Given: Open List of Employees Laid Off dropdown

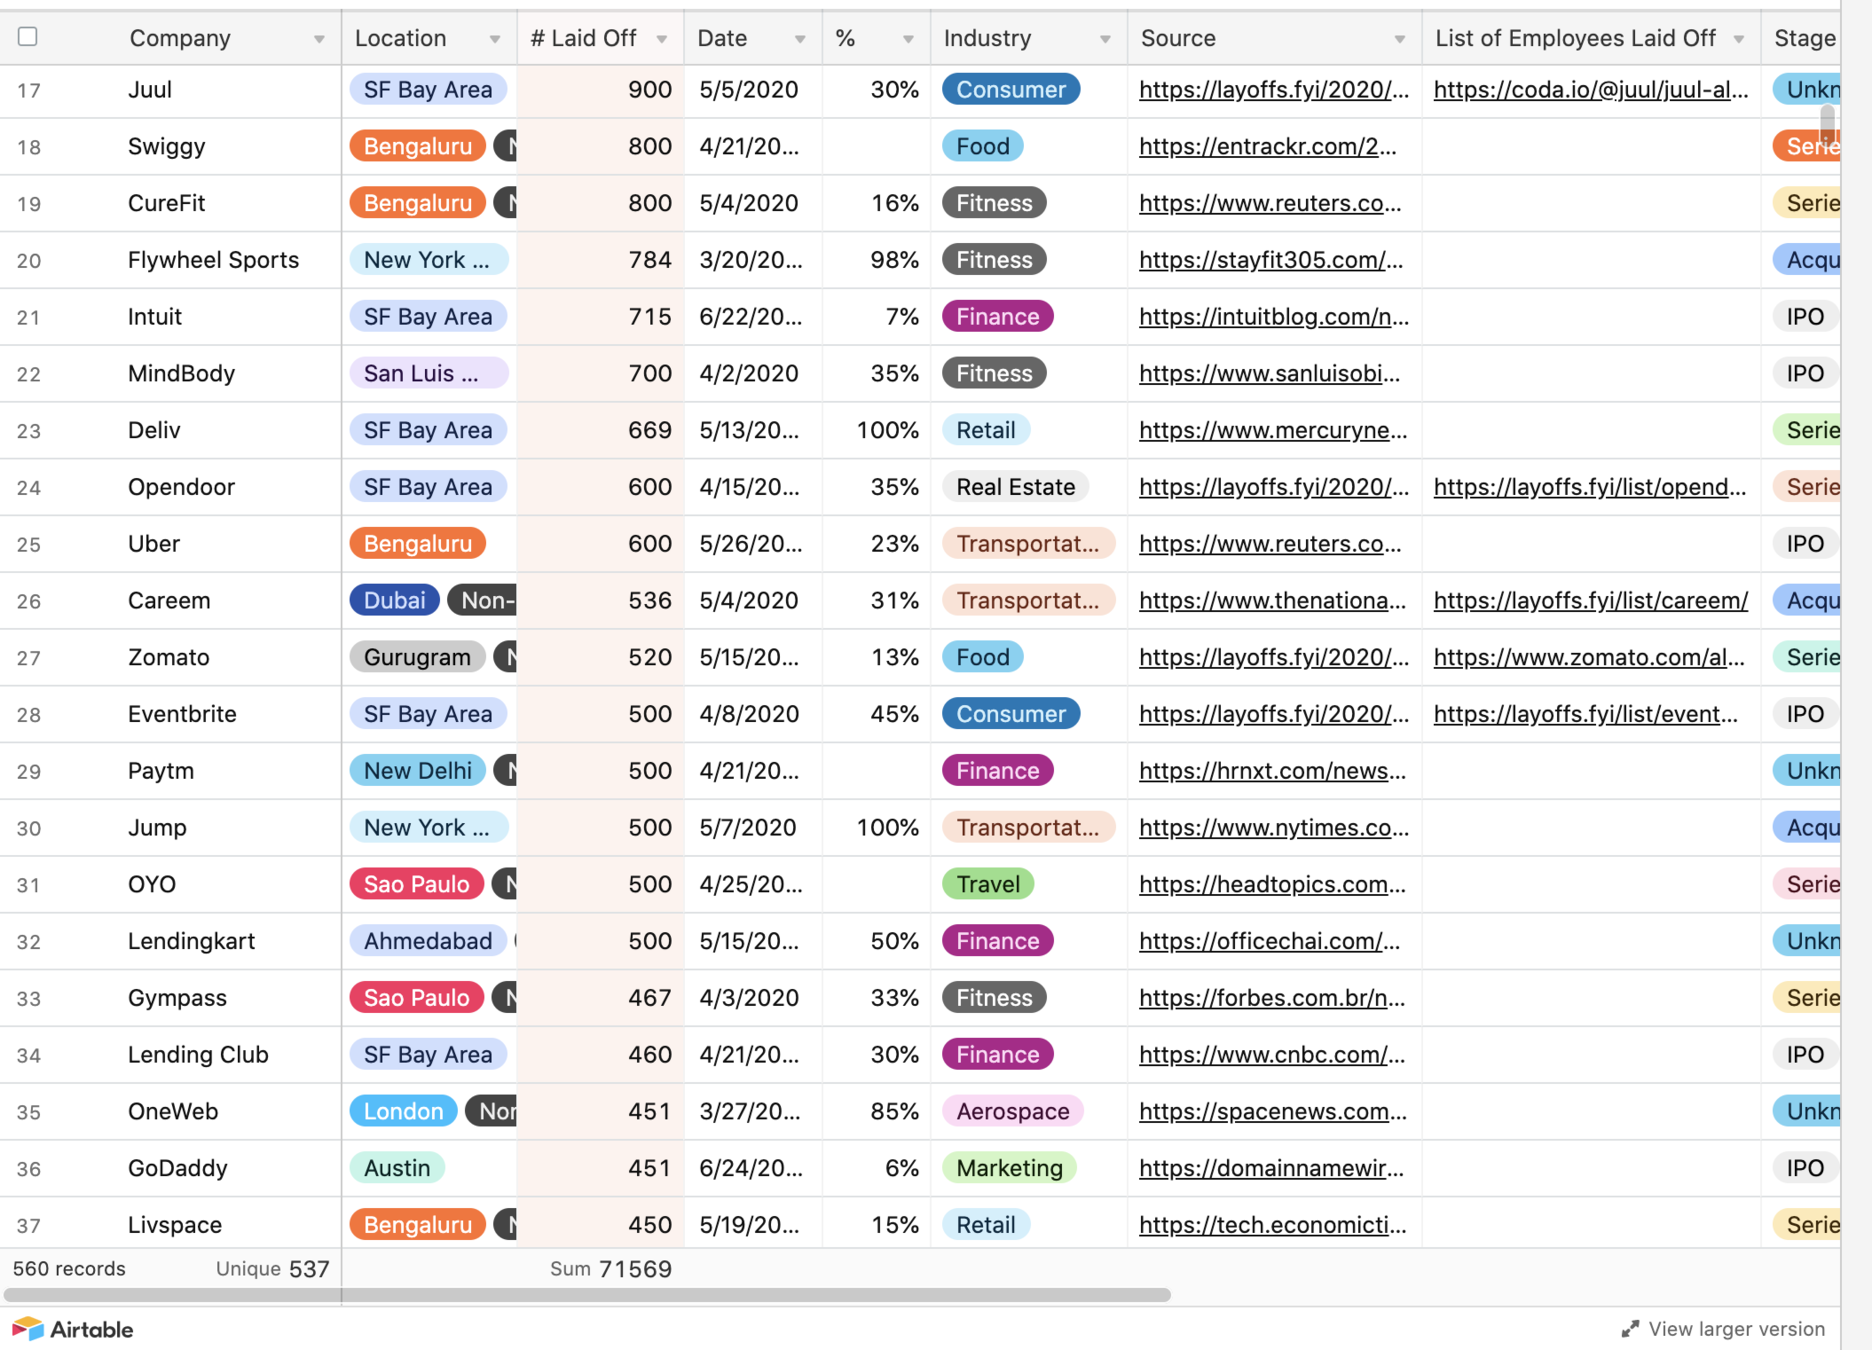Looking at the screenshot, I should [x=1739, y=39].
